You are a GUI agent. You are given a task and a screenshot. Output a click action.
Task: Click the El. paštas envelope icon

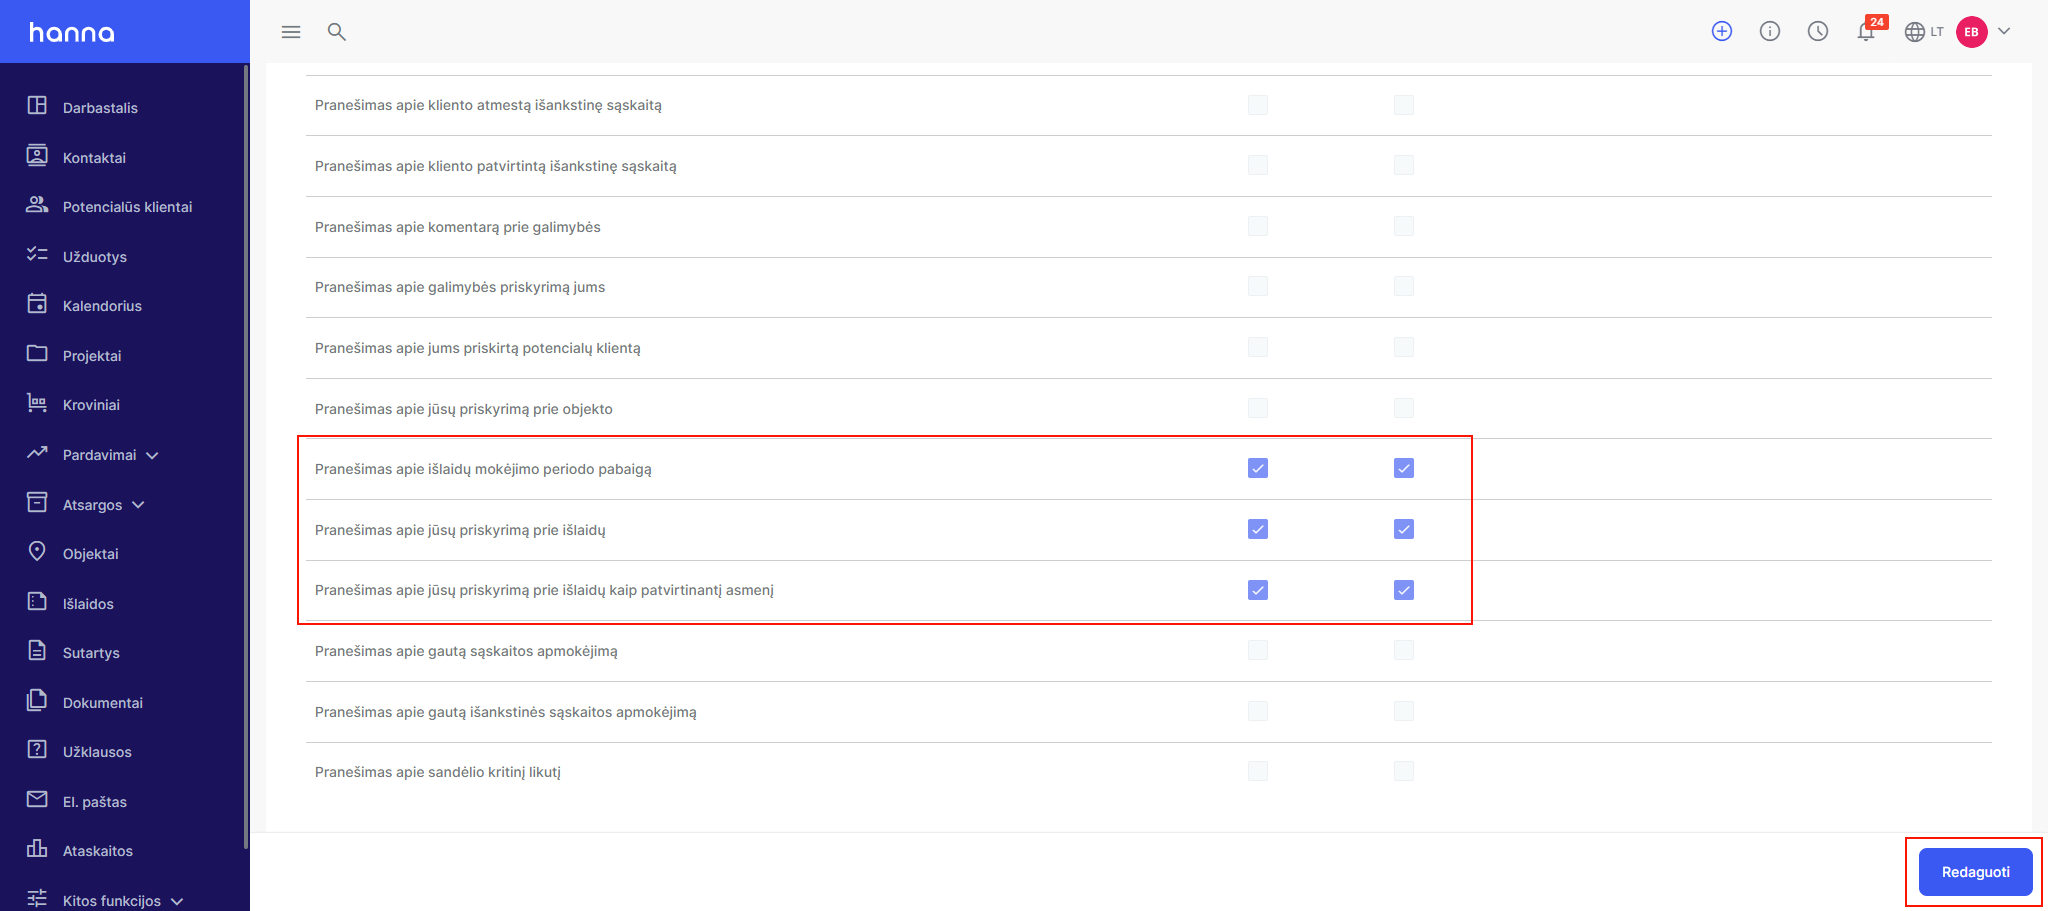click(37, 800)
